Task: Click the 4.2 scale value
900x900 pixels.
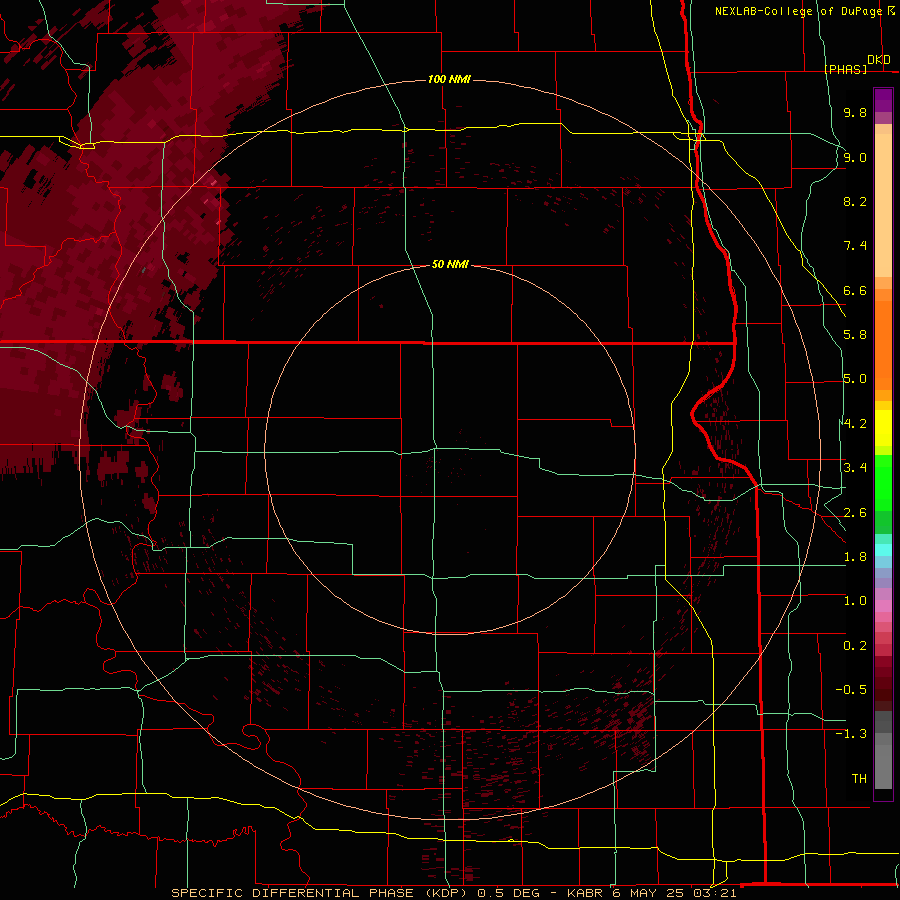Action: pyautogui.click(x=855, y=424)
